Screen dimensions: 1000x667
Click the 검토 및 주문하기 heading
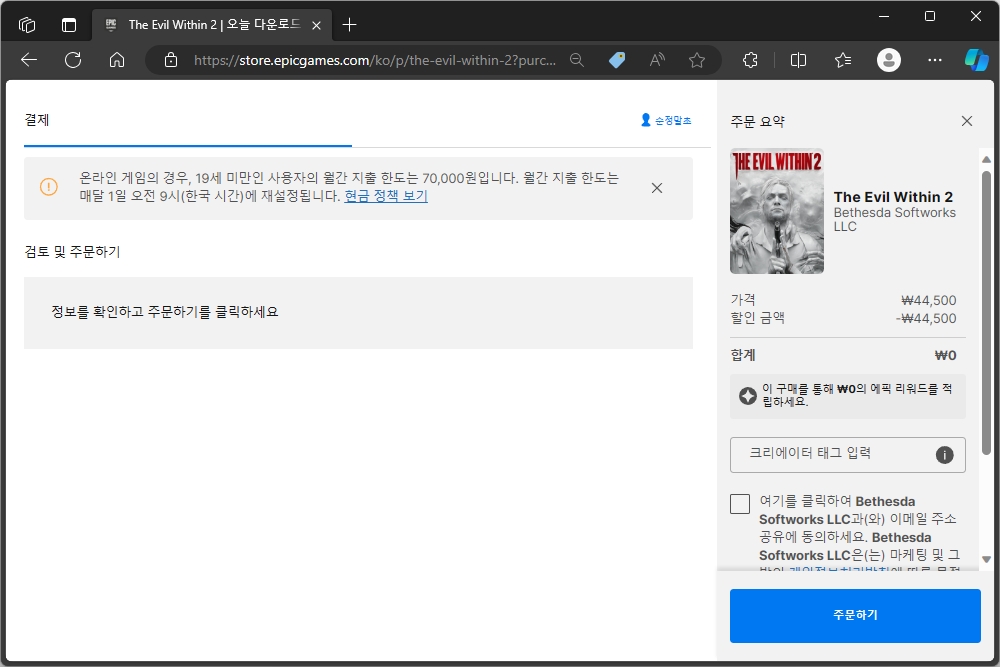pyautogui.click(x=72, y=252)
